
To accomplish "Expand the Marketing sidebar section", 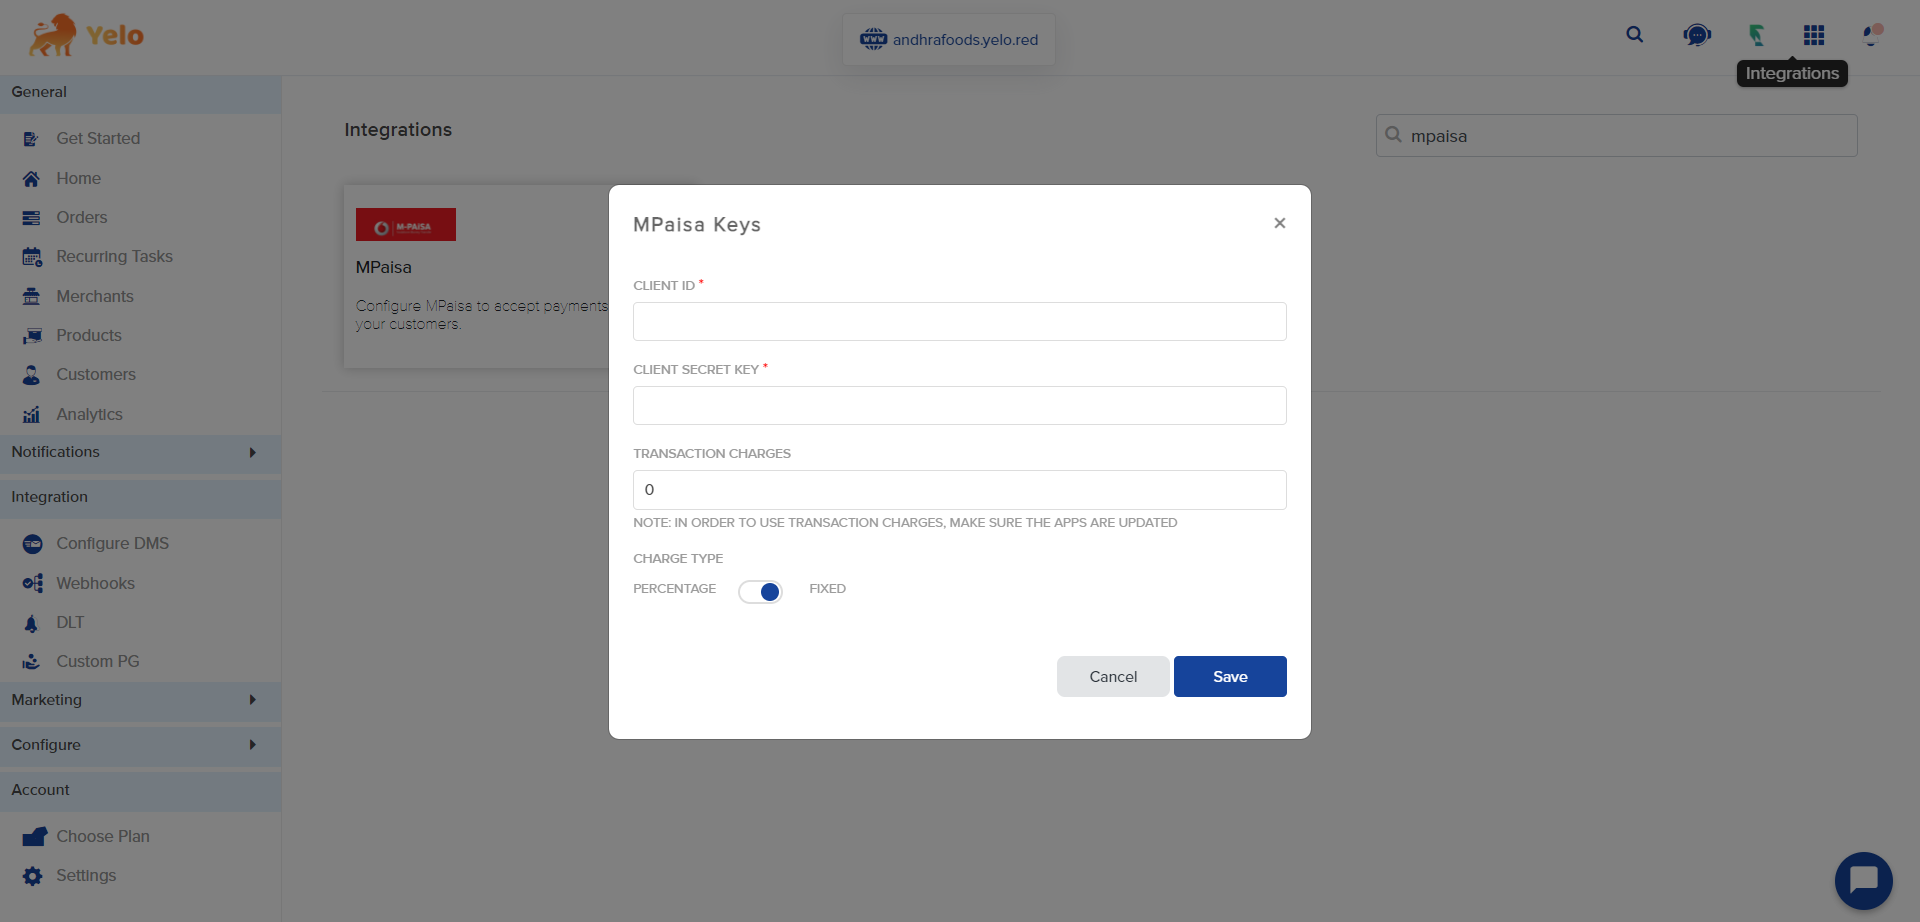I will click(x=140, y=701).
